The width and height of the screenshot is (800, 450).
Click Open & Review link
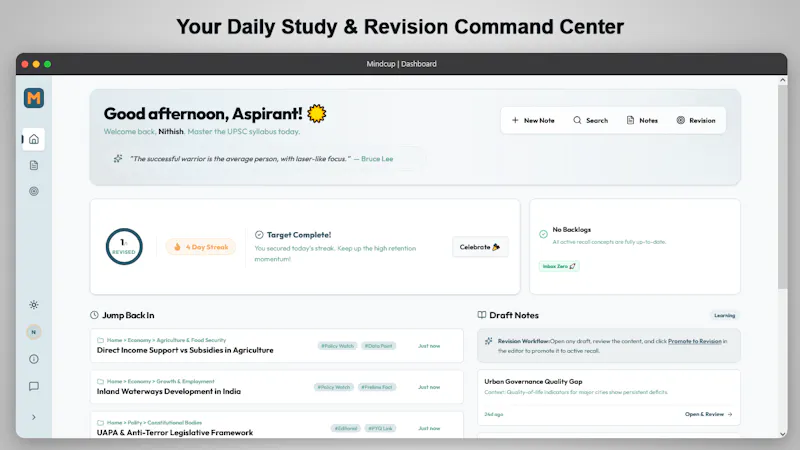(709, 414)
